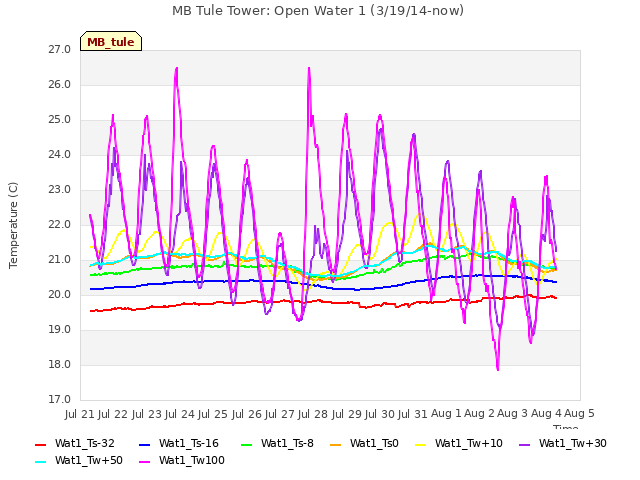
Task: Click the purple Wat1_Tw+30 legend swatch
Action: (x=524, y=444)
